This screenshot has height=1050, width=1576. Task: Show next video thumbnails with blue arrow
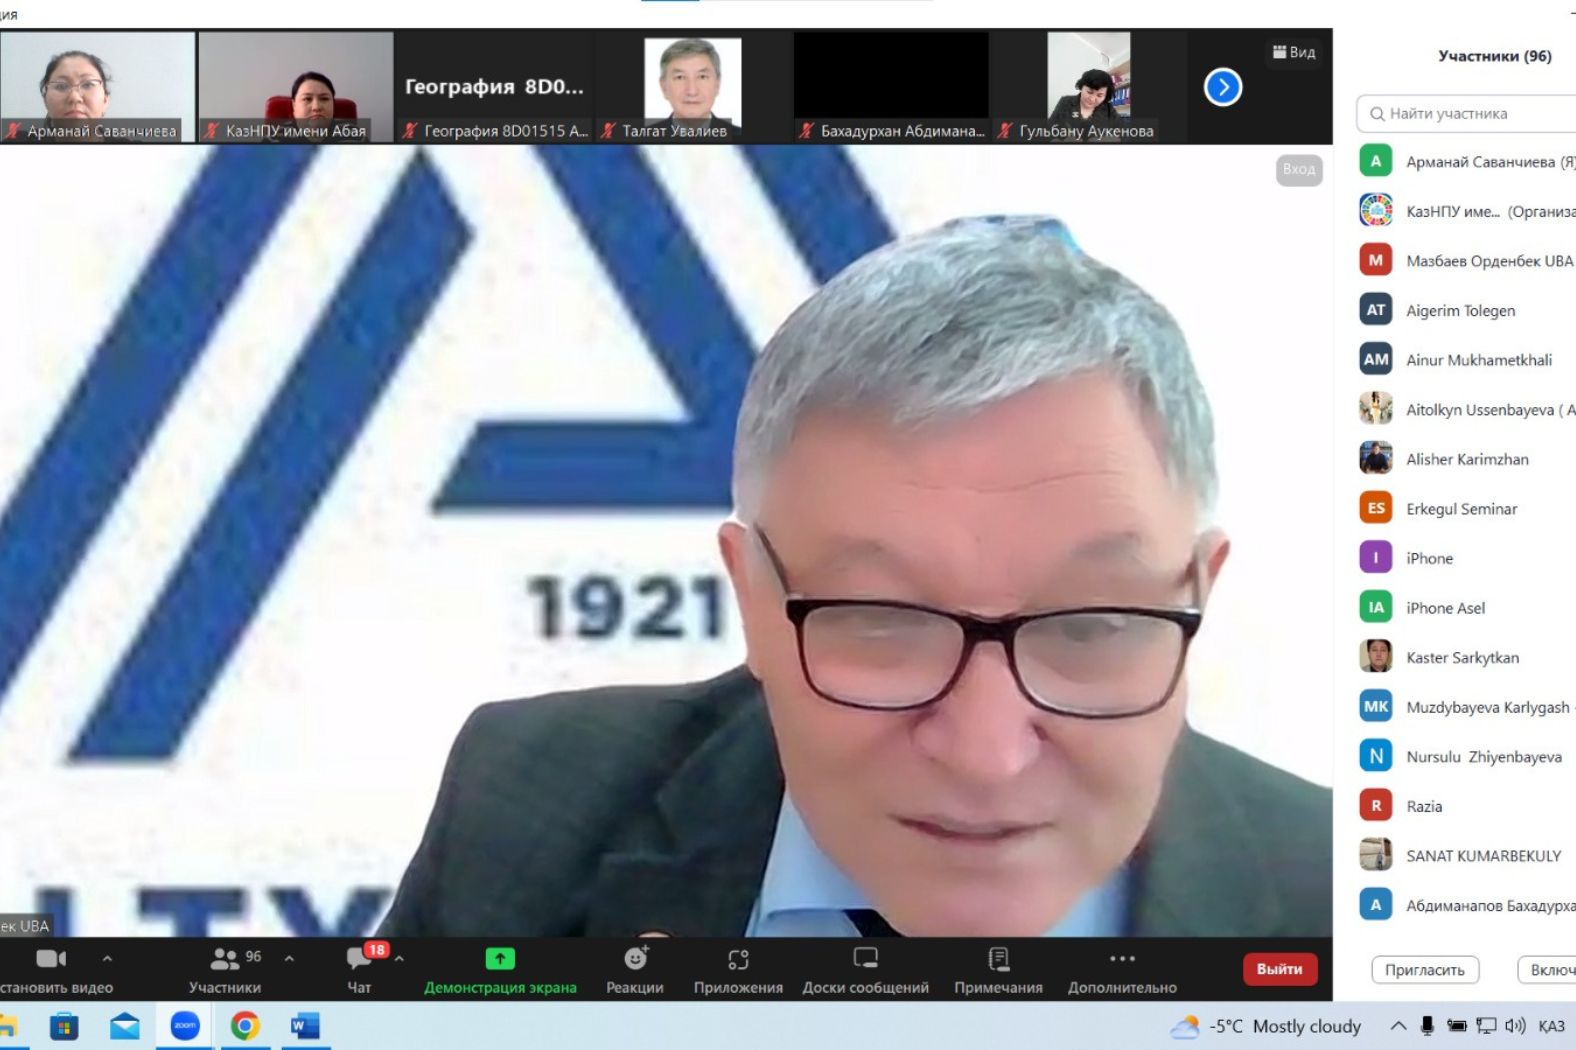click(x=1222, y=87)
